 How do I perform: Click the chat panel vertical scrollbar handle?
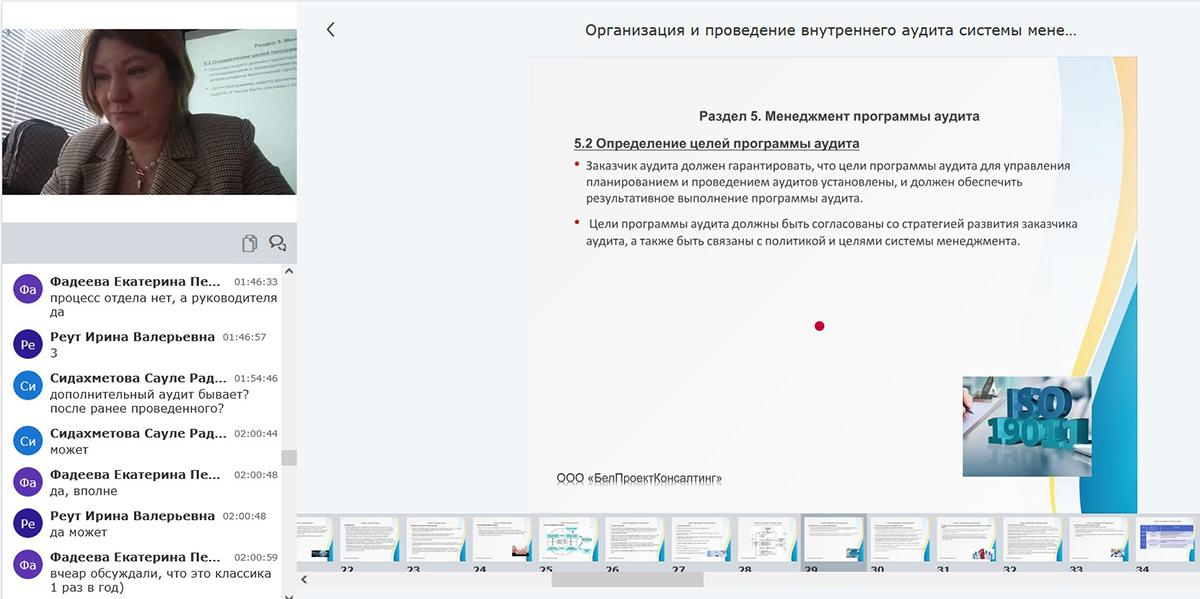289,457
